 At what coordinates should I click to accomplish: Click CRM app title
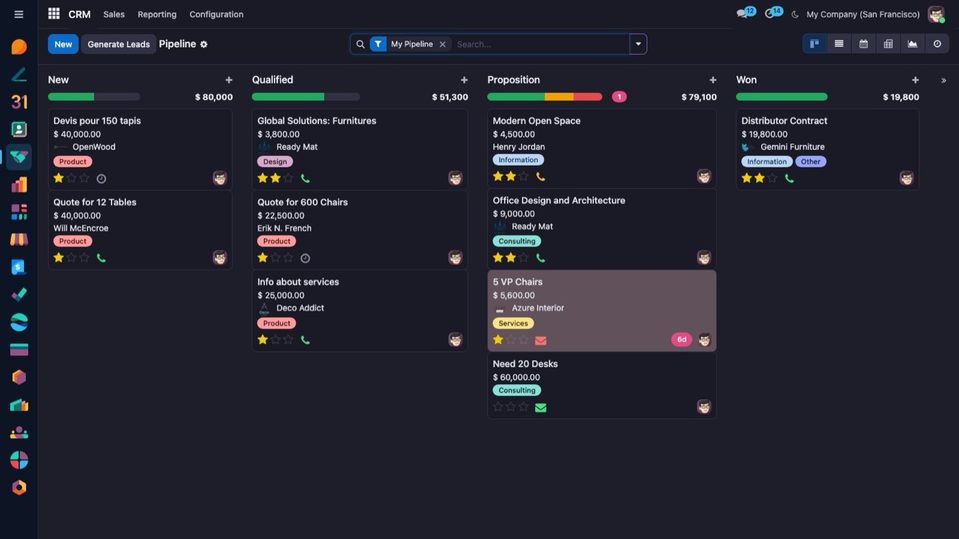coord(80,14)
